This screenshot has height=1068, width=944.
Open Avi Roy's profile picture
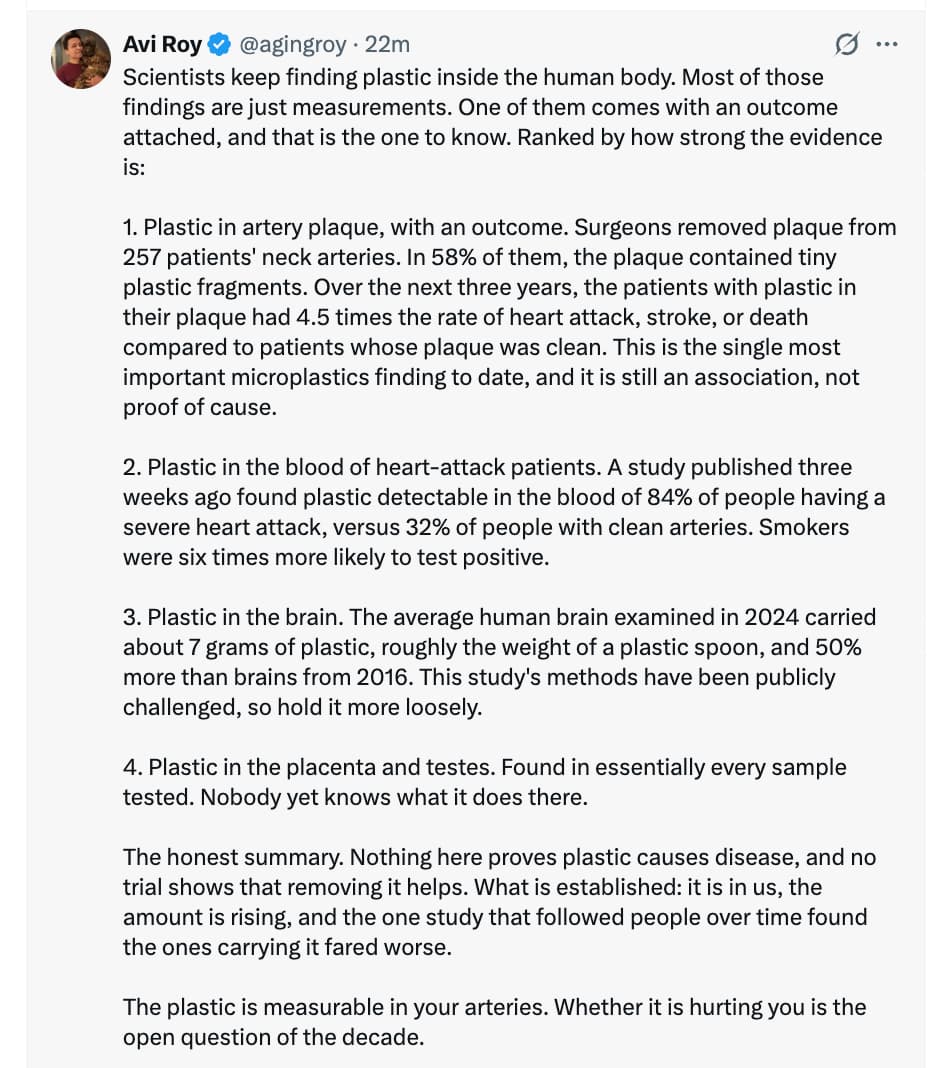point(80,59)
